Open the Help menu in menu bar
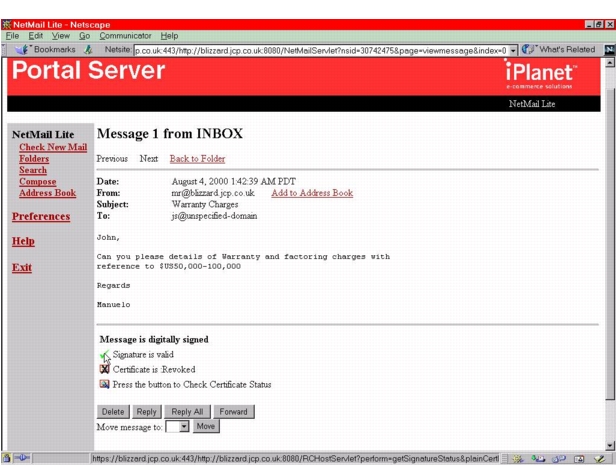The width and height of the screenshot is (616, 466). [x=169, y=36]
